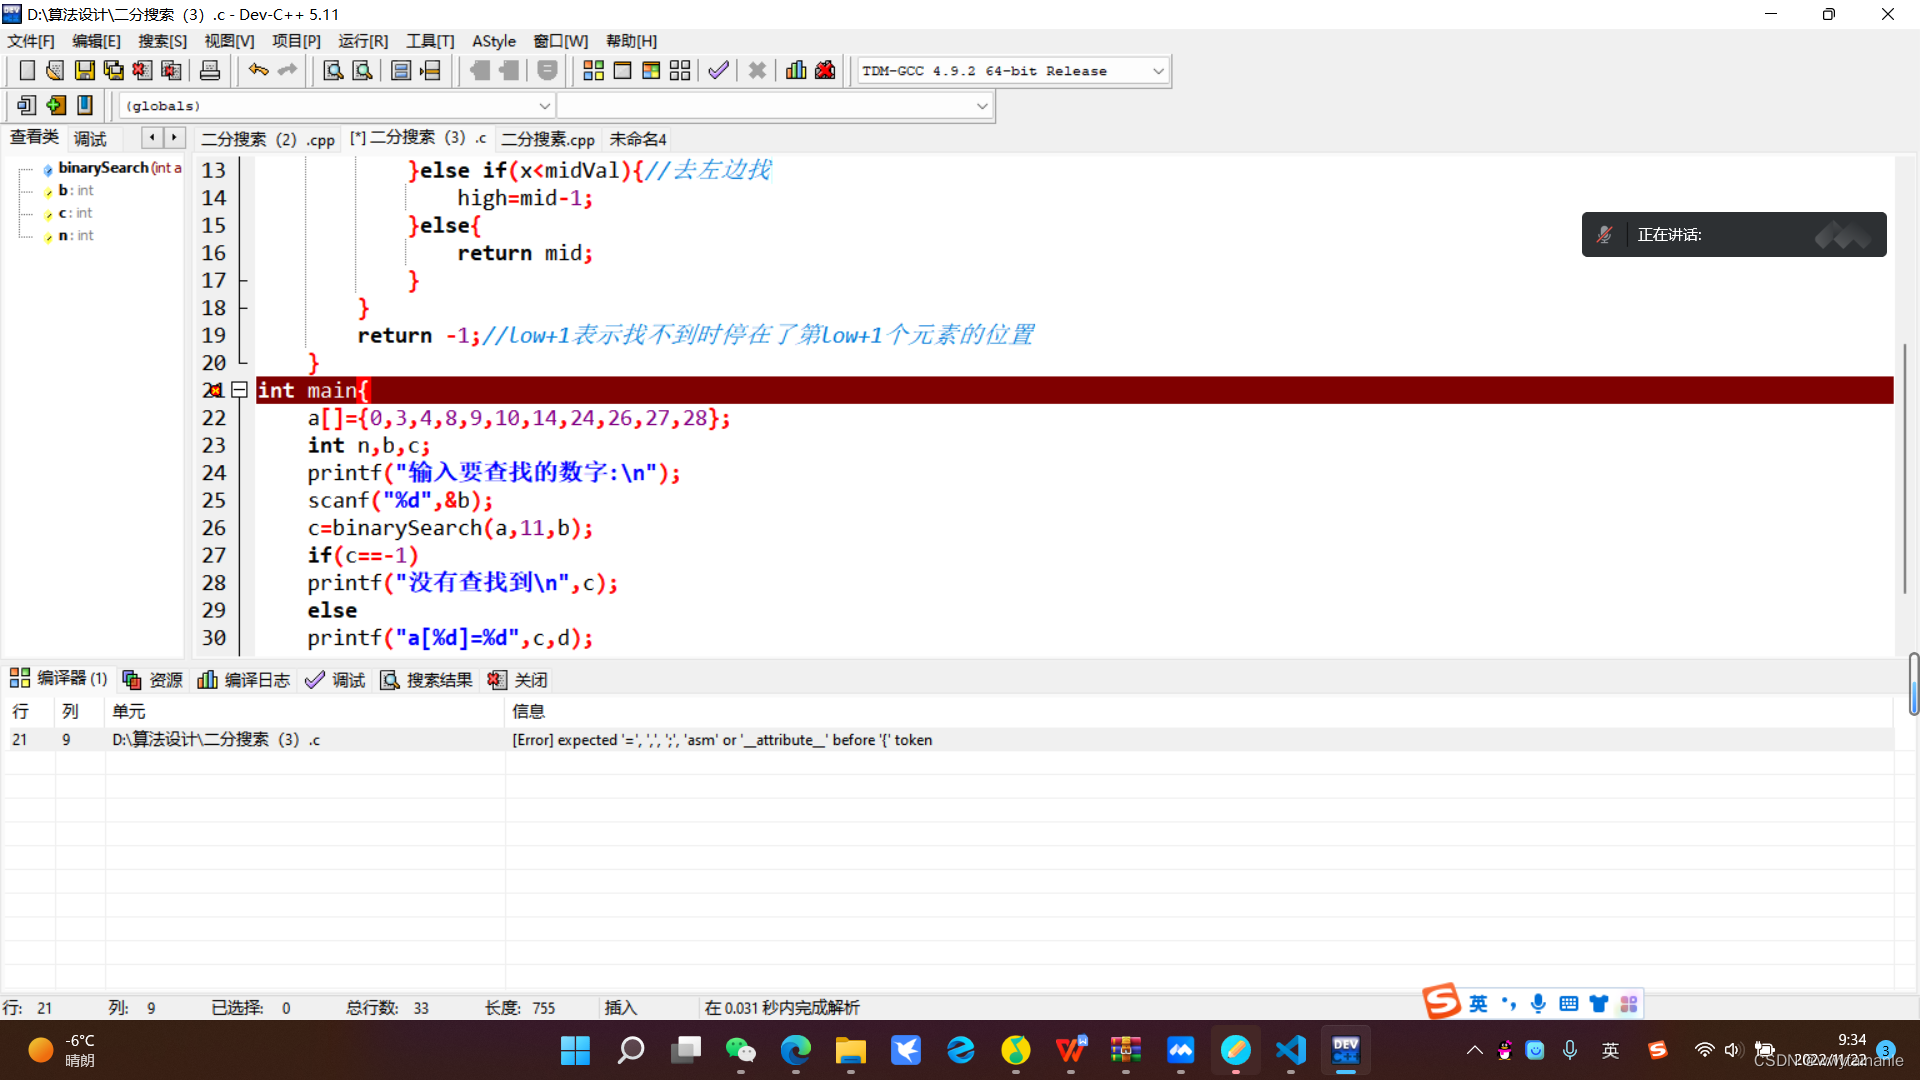Image resolution: width=1920 pixels, height=1080 pixels.
Task: Switch to the 二分搜索.cpp tab
Action: point(547,139)
